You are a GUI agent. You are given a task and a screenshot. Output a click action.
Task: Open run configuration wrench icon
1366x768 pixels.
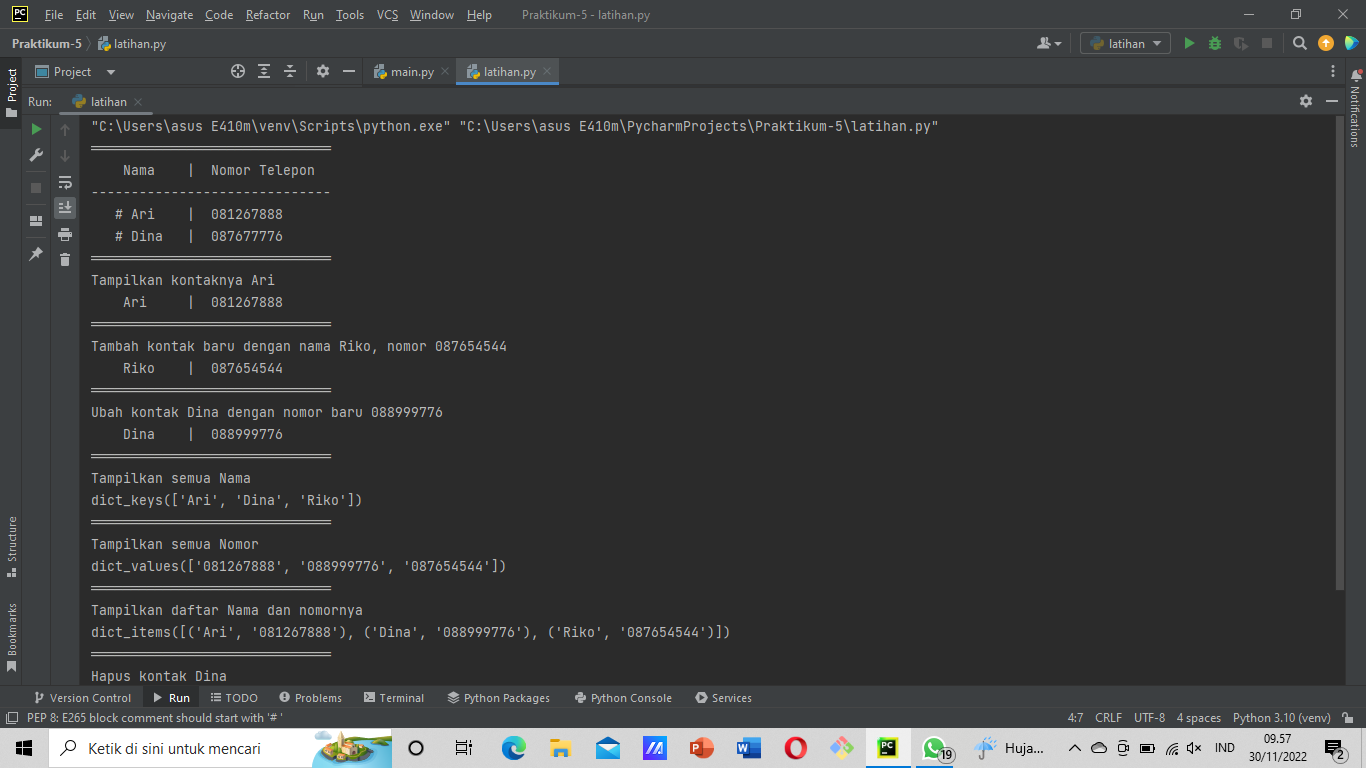[x=36, y=155]
